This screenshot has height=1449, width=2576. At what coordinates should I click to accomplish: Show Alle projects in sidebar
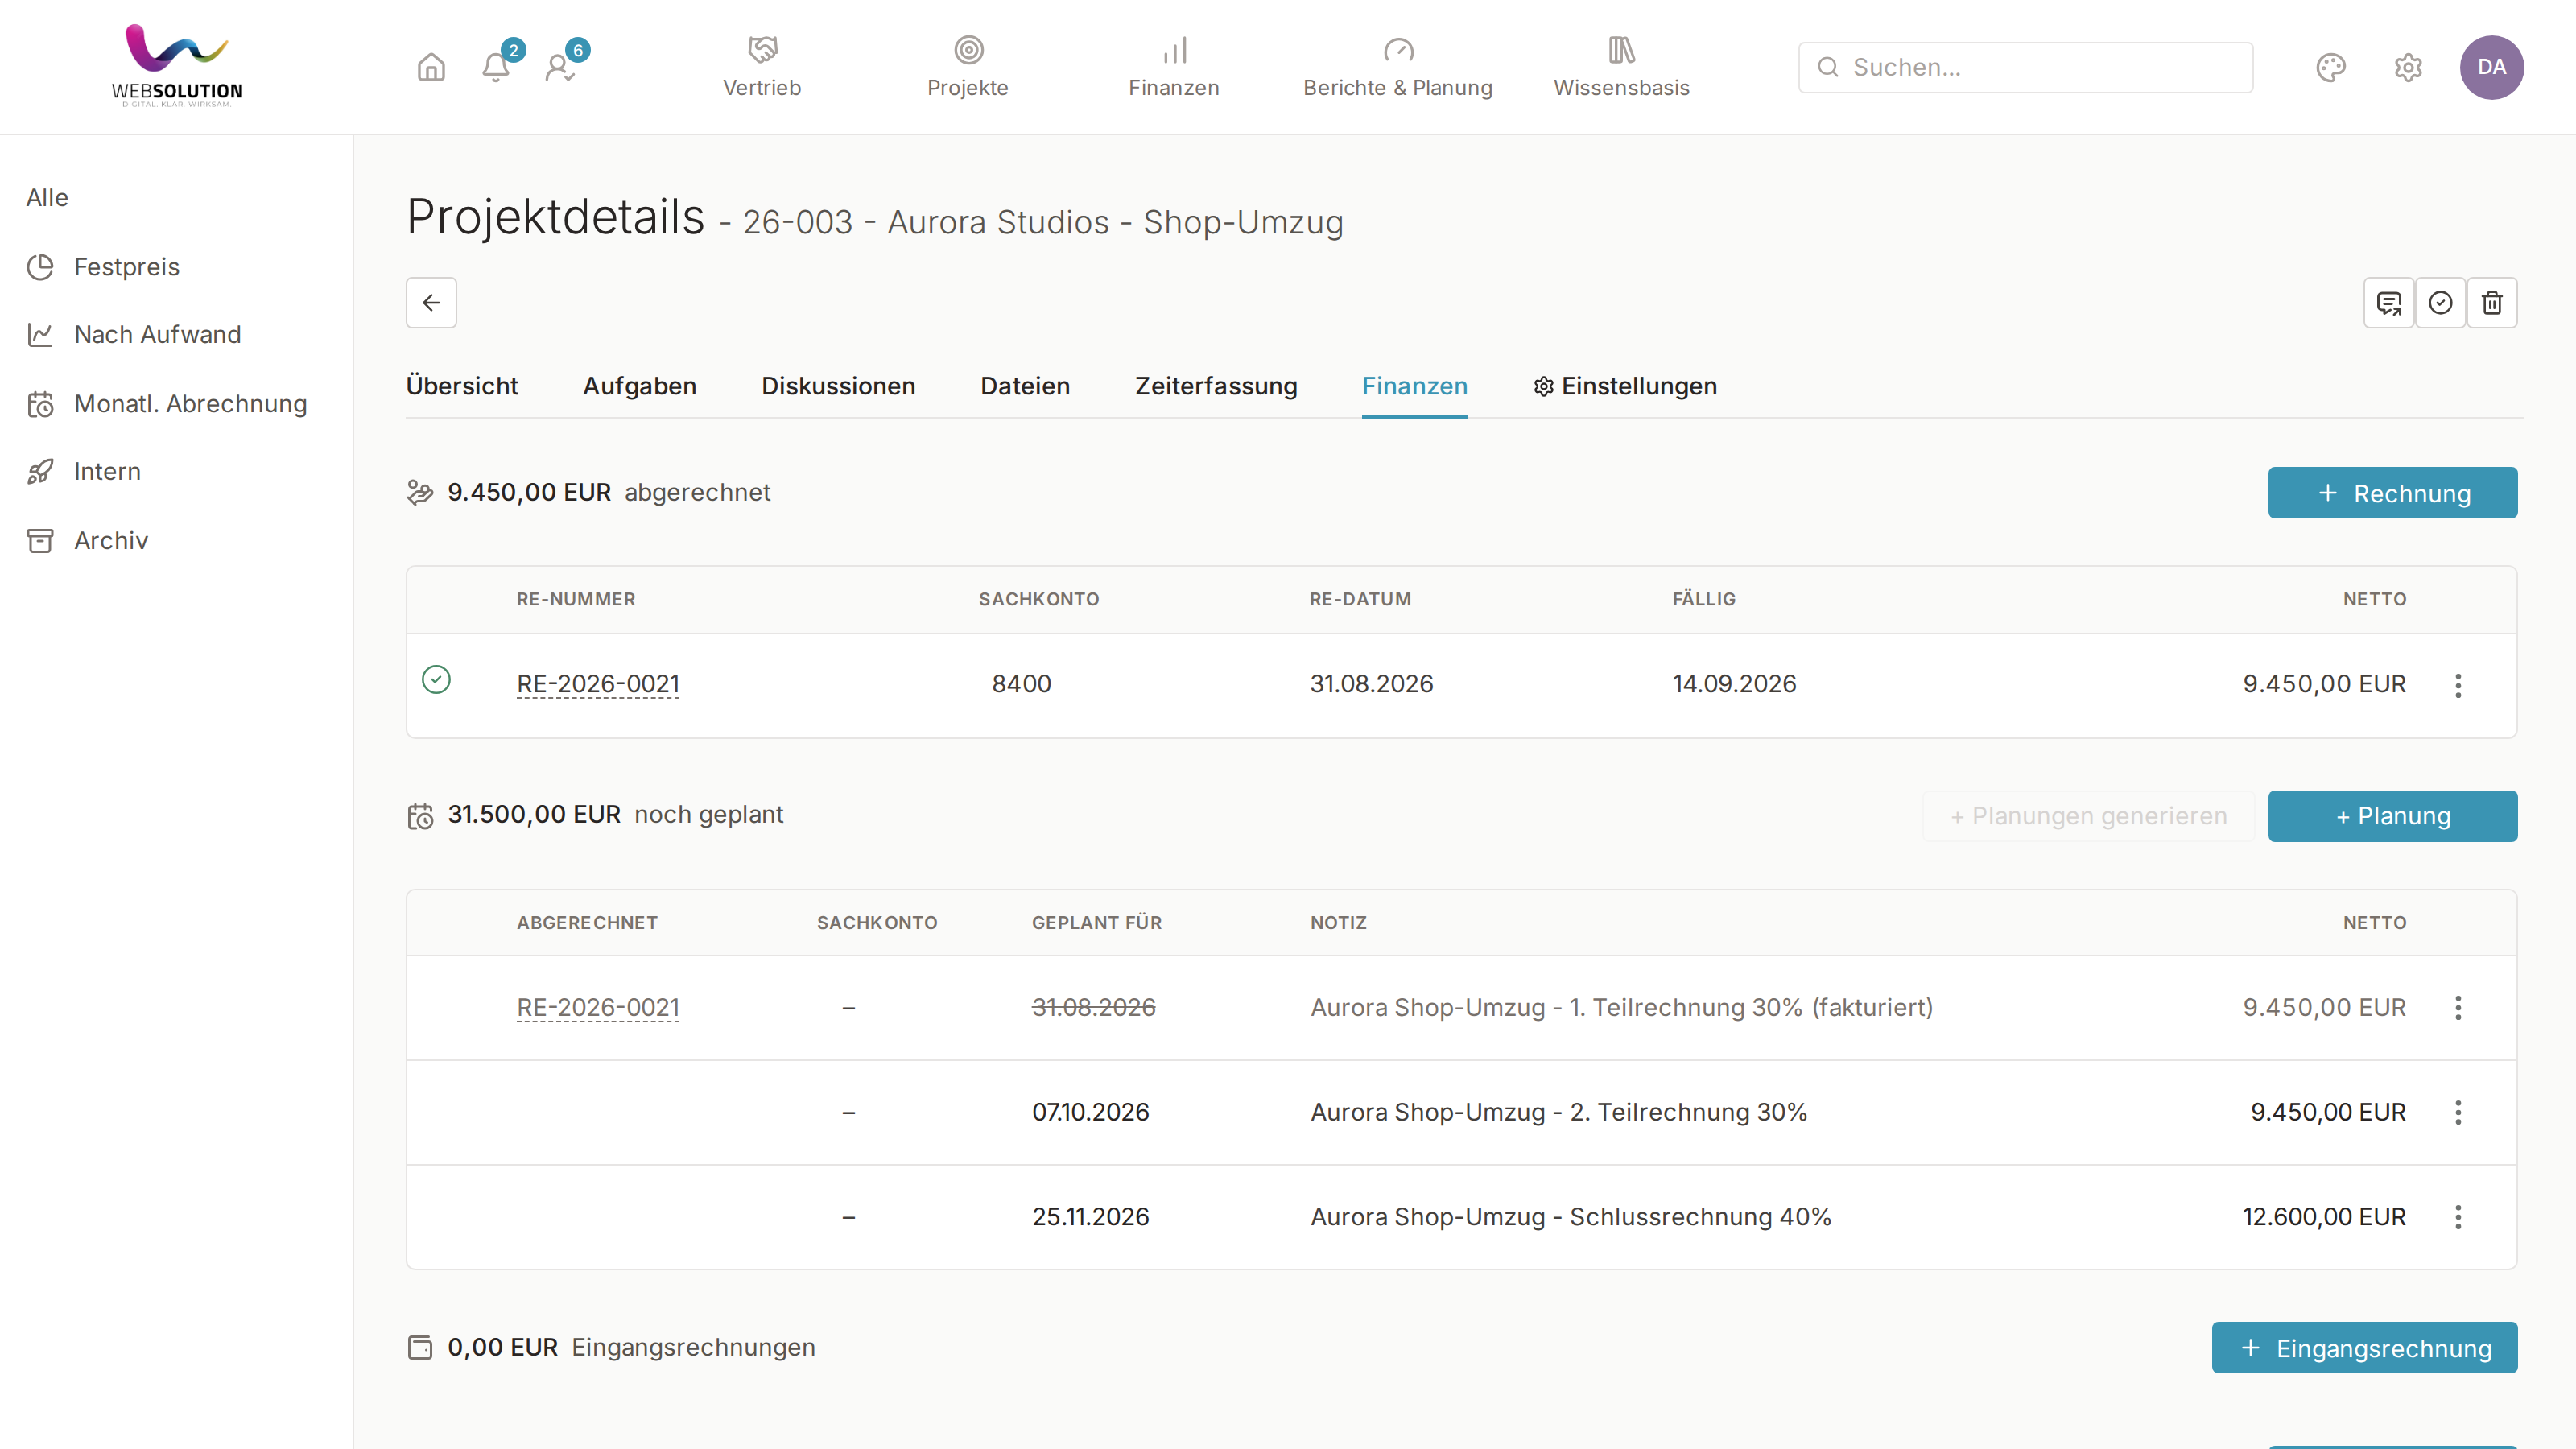click(47, 198)
